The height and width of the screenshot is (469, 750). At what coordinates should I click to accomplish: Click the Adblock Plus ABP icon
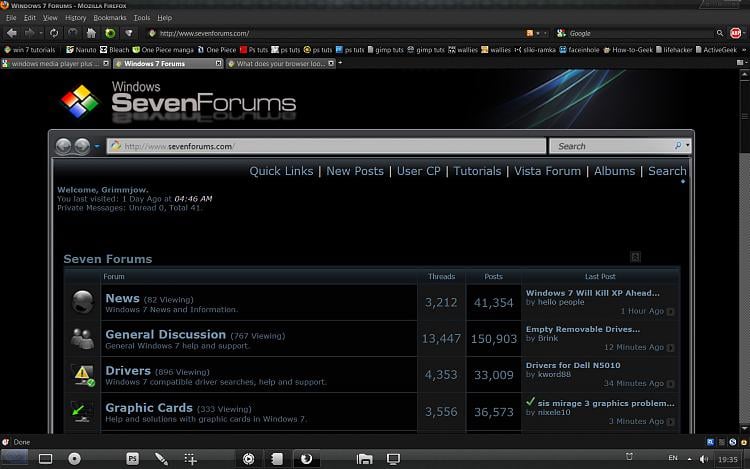coord(736,33)
